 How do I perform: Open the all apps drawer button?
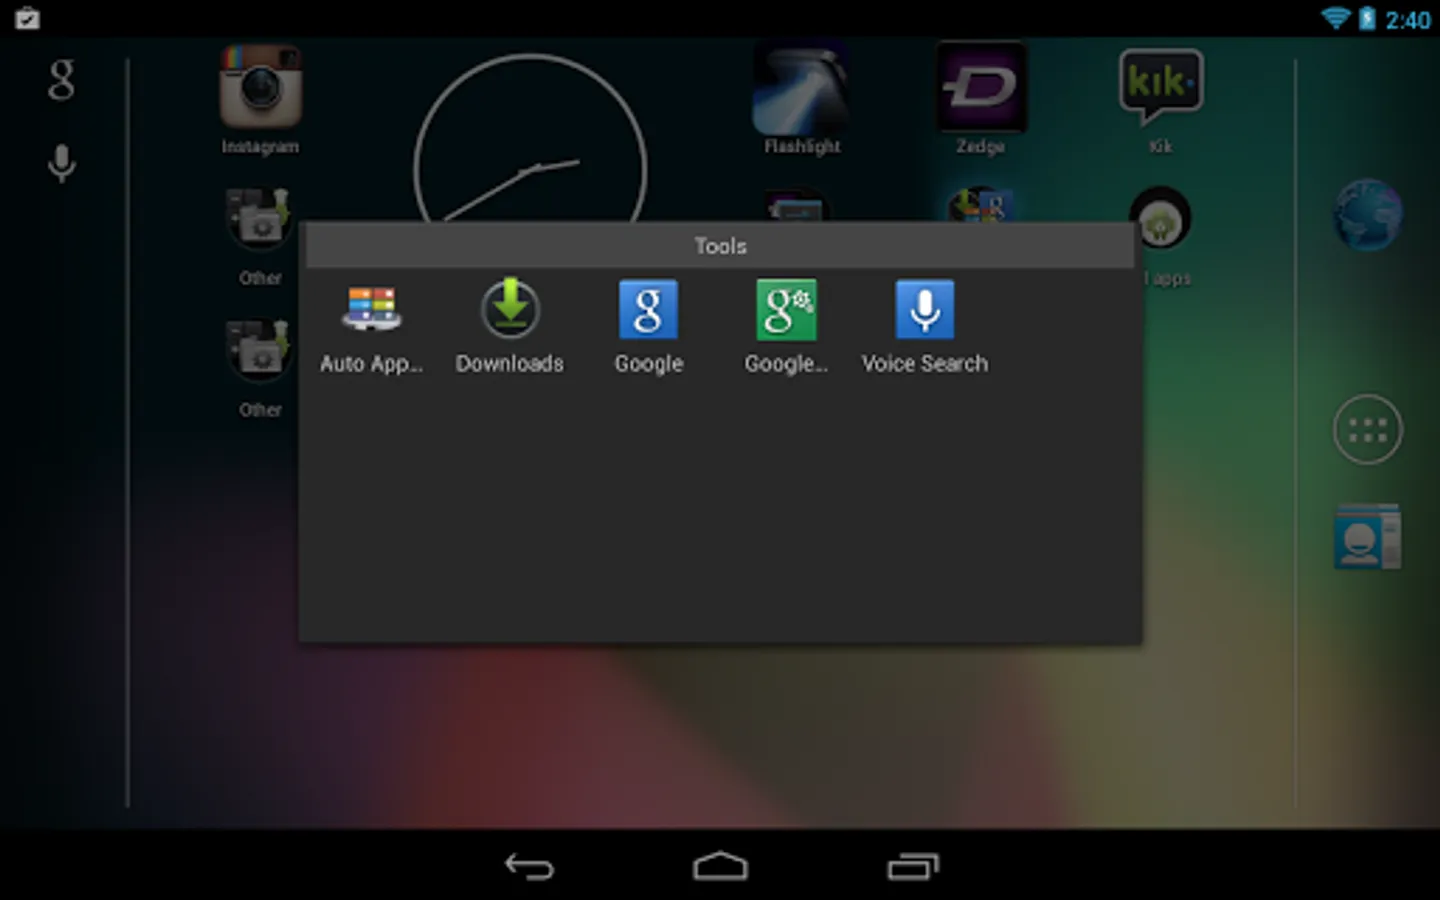tap(1368, 430)
